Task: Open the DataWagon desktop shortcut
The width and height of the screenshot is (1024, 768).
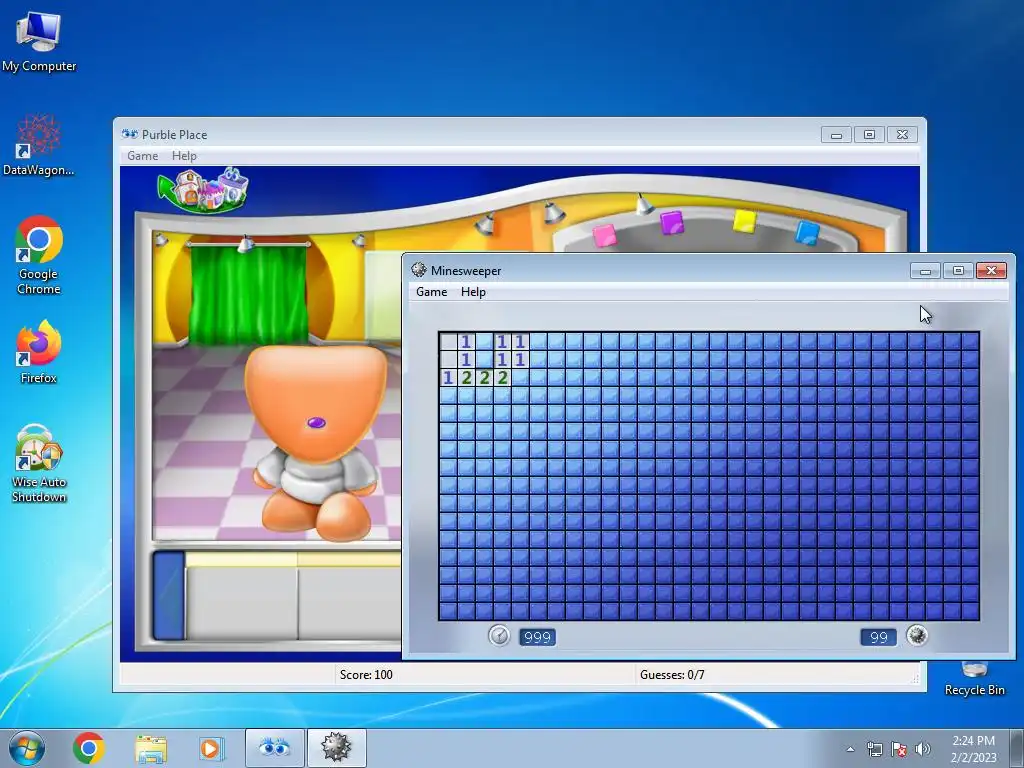Action: click(x=39, y=144)
